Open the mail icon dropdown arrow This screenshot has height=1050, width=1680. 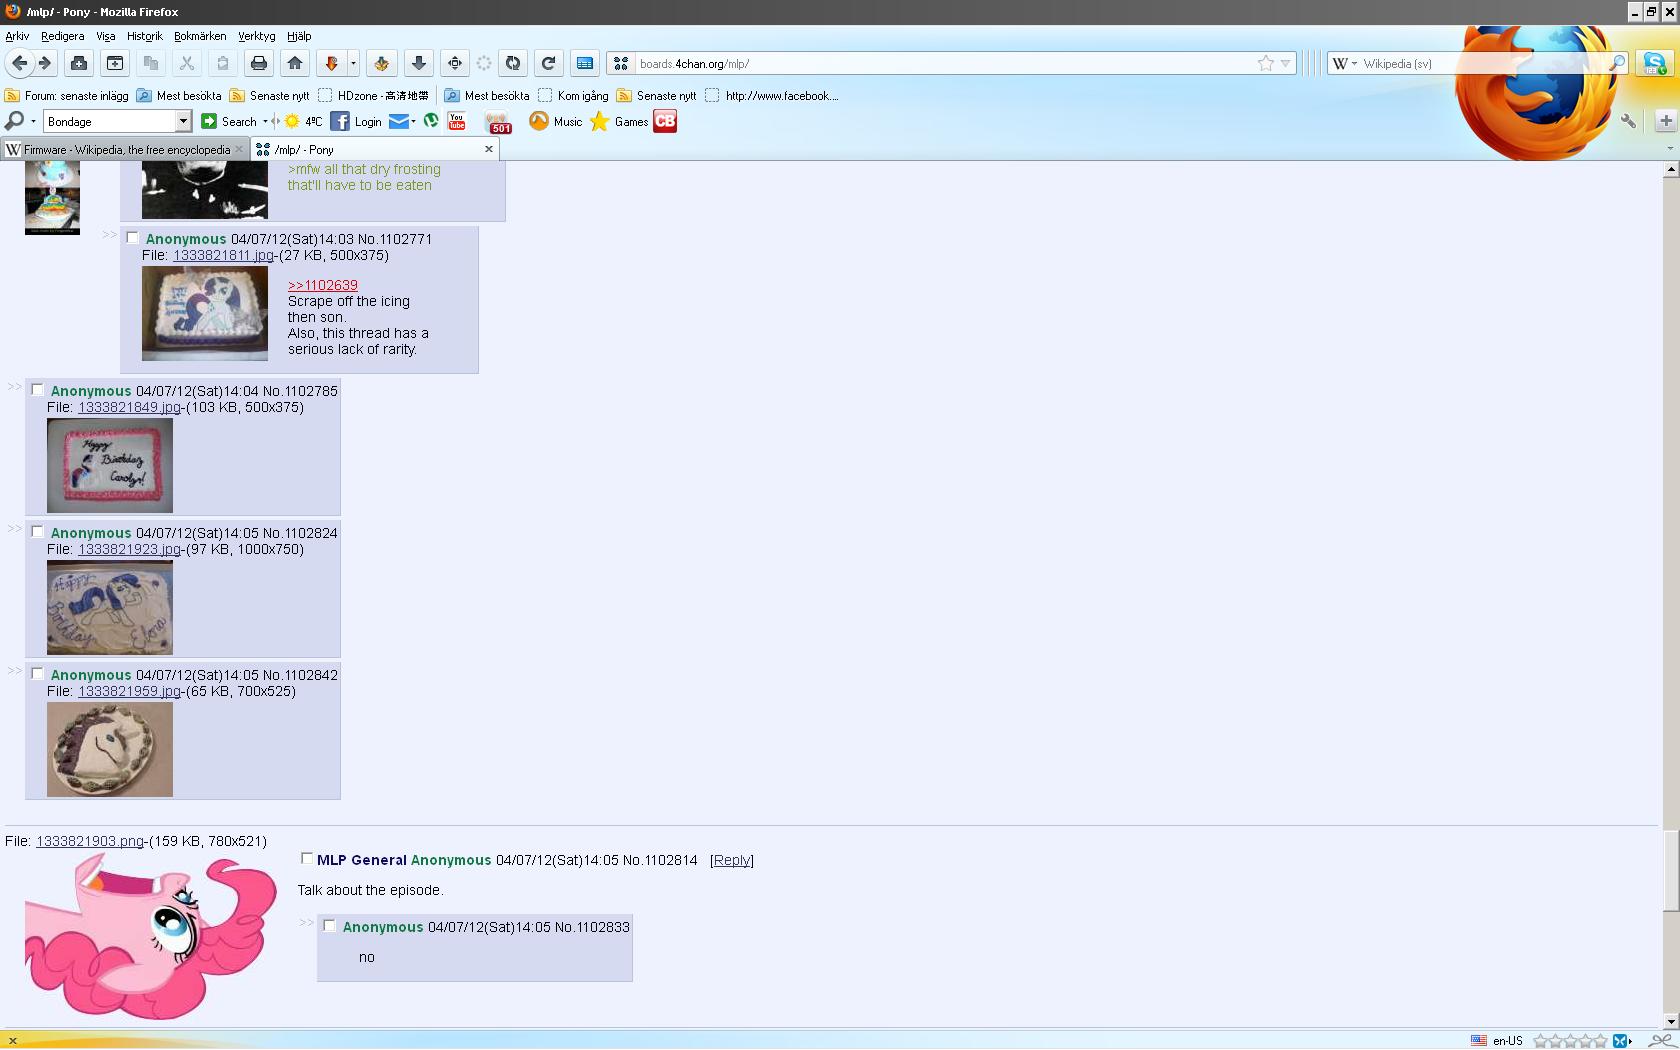click(413, 121)
